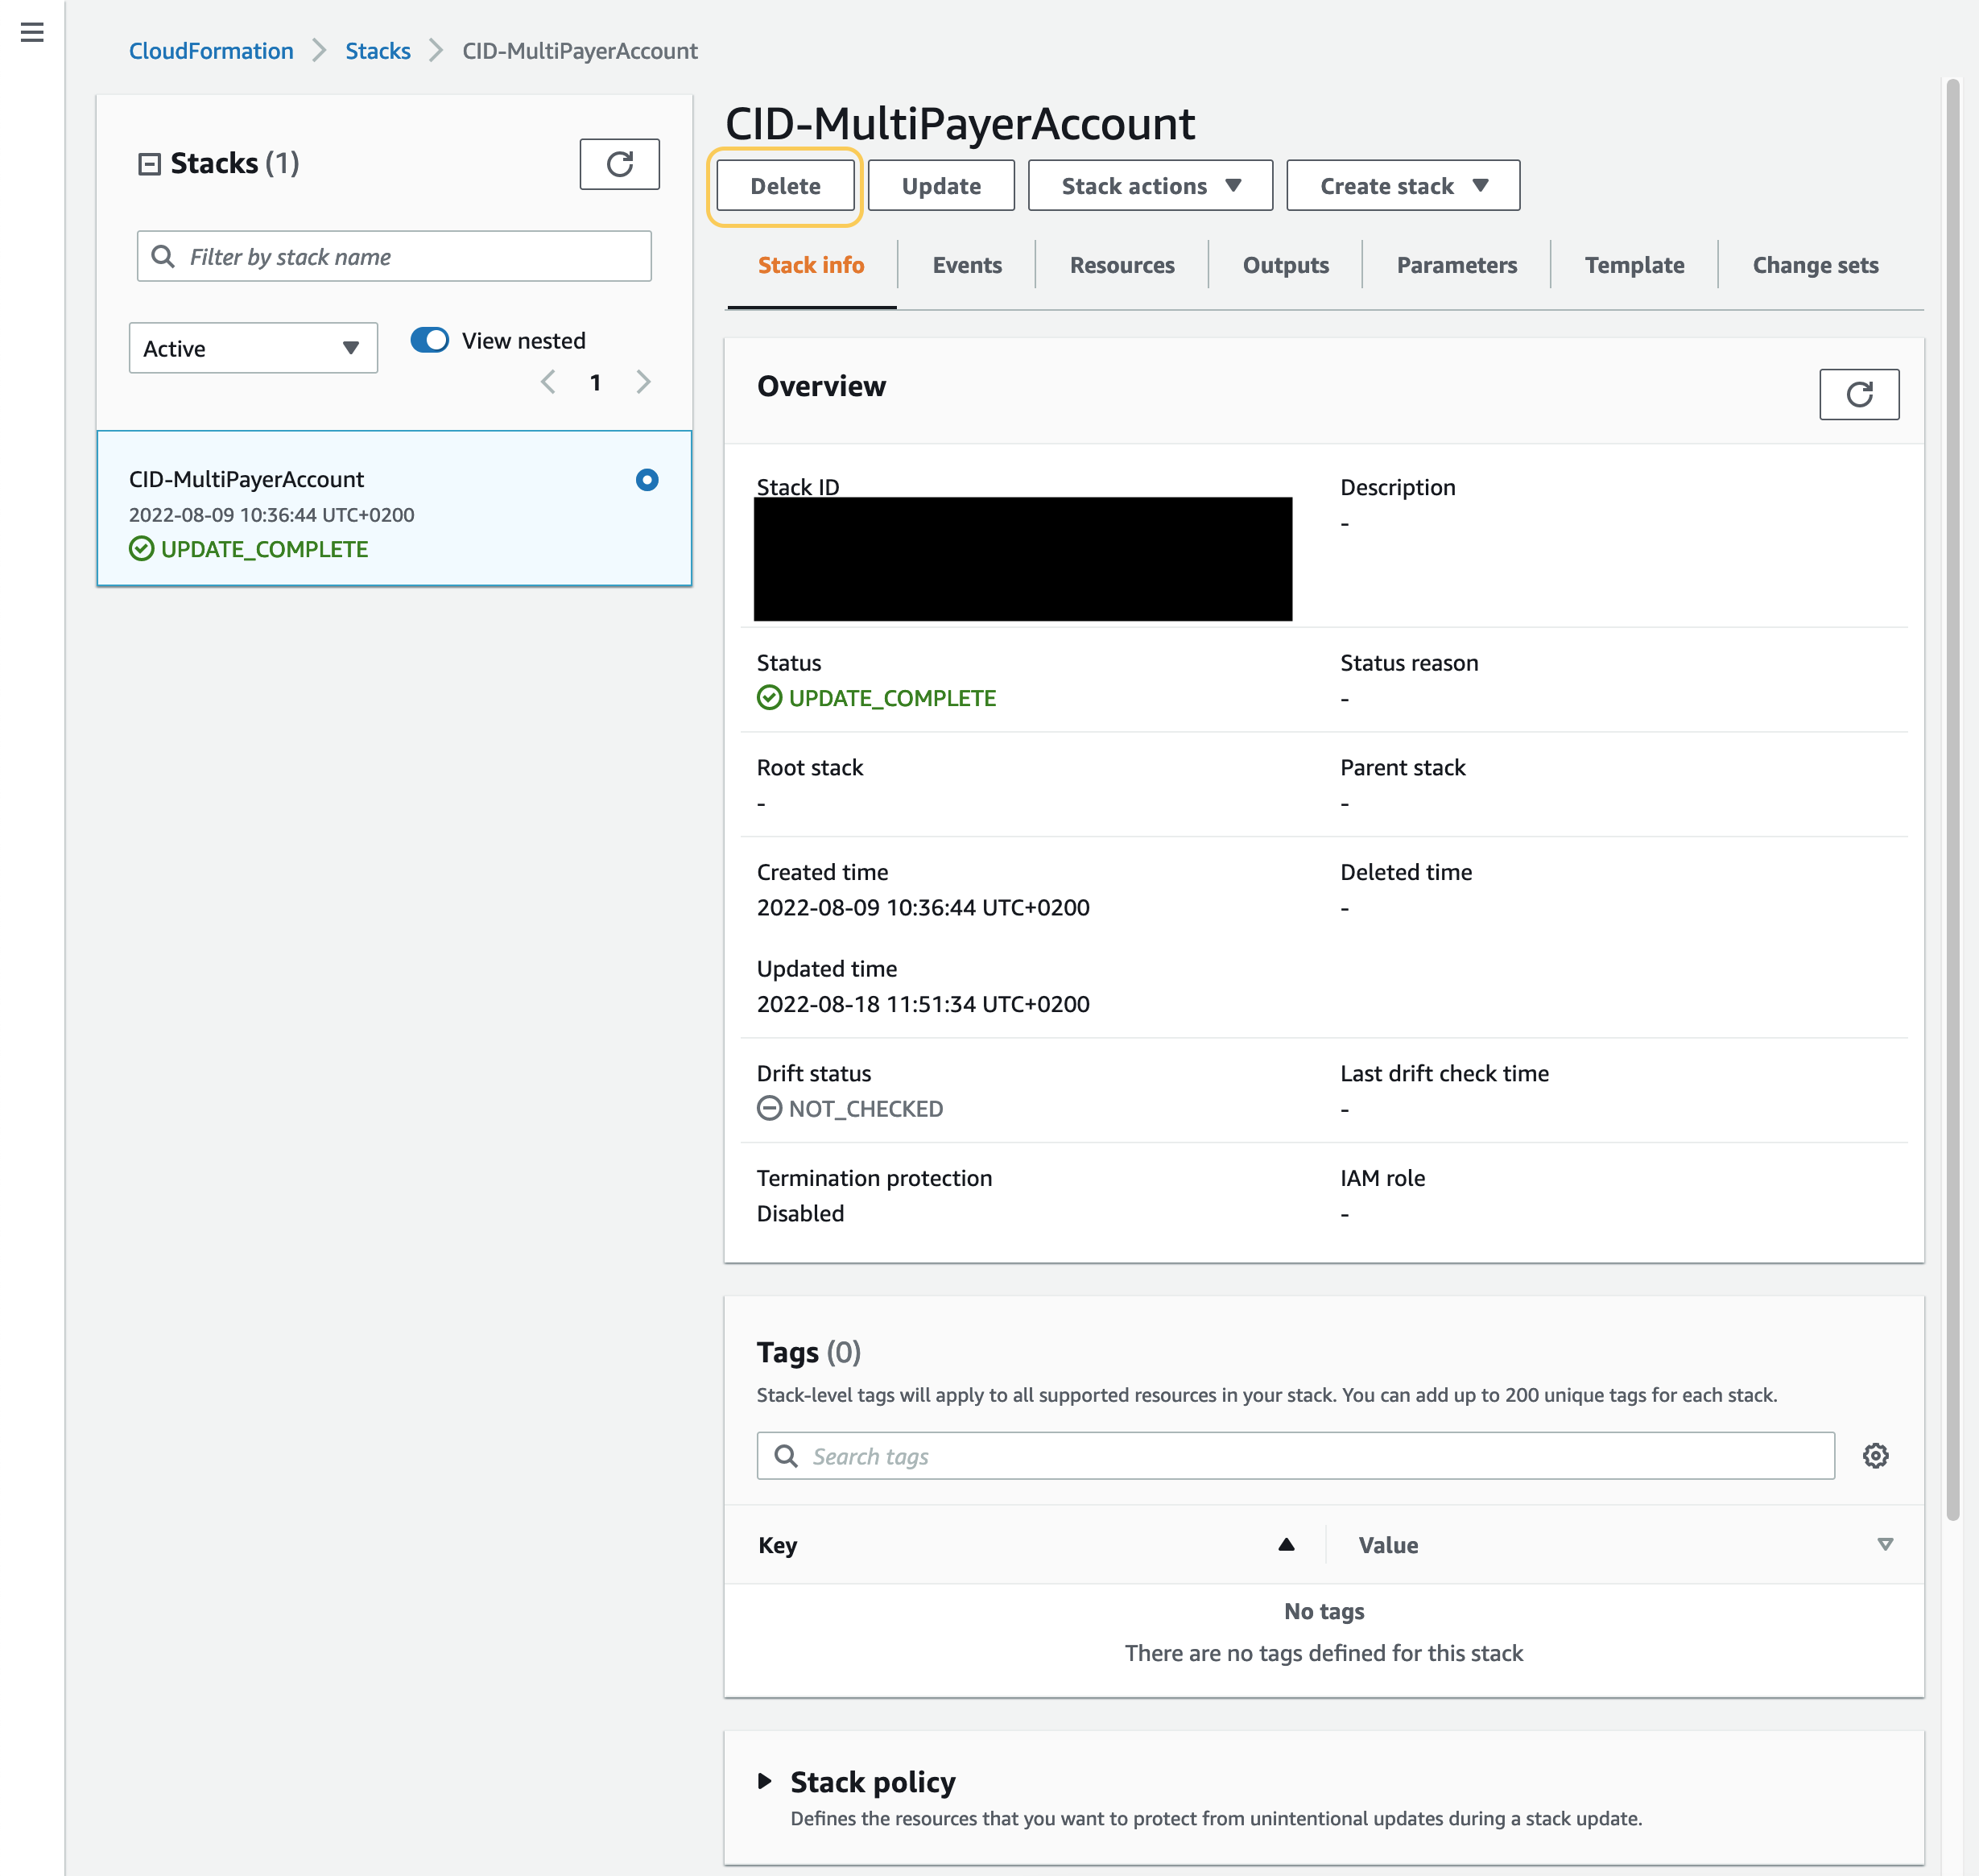1979x1876 pixels.
Task: Navigate to Stacks via breadcrumb link
Action: point(377,50)
